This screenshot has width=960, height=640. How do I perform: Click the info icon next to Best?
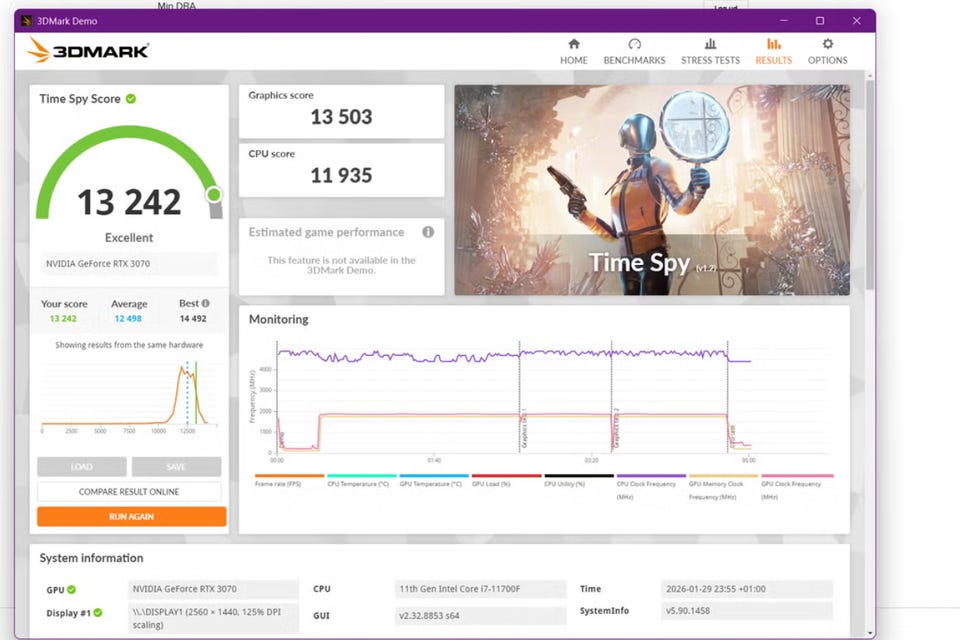click(x=206, y=303)
